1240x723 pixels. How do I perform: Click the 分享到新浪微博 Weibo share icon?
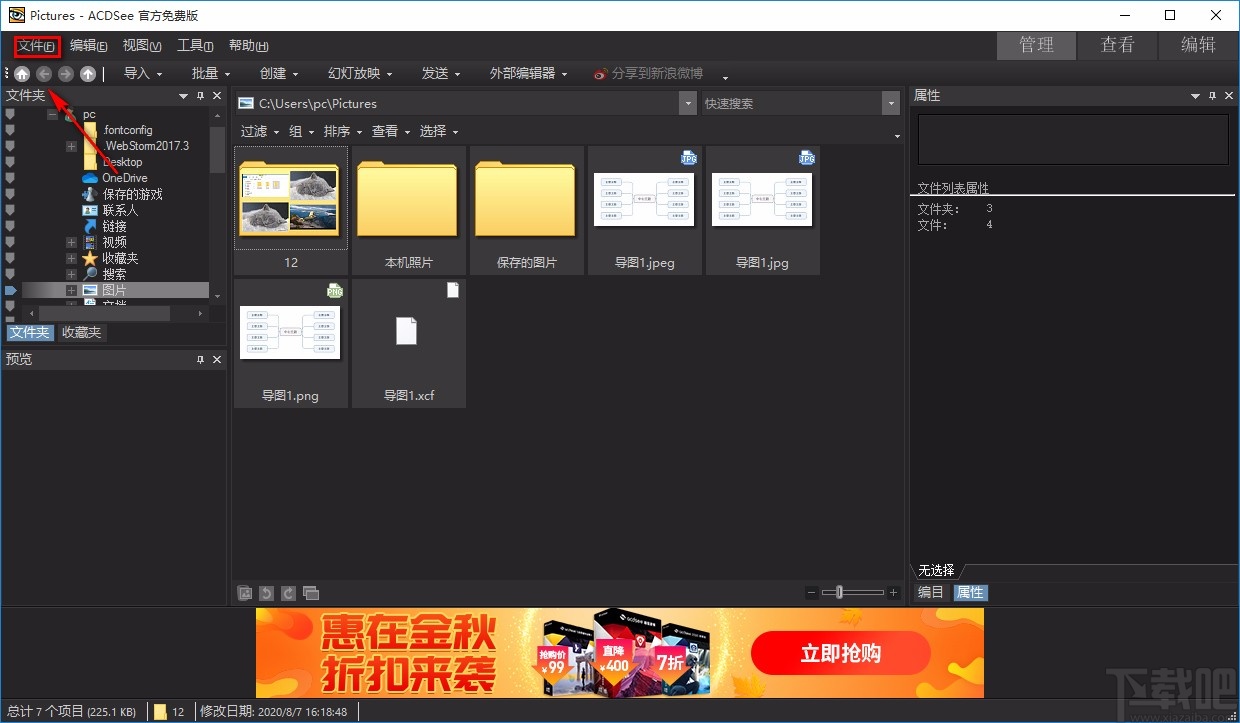pyautogui.click(x=601, y=73)
